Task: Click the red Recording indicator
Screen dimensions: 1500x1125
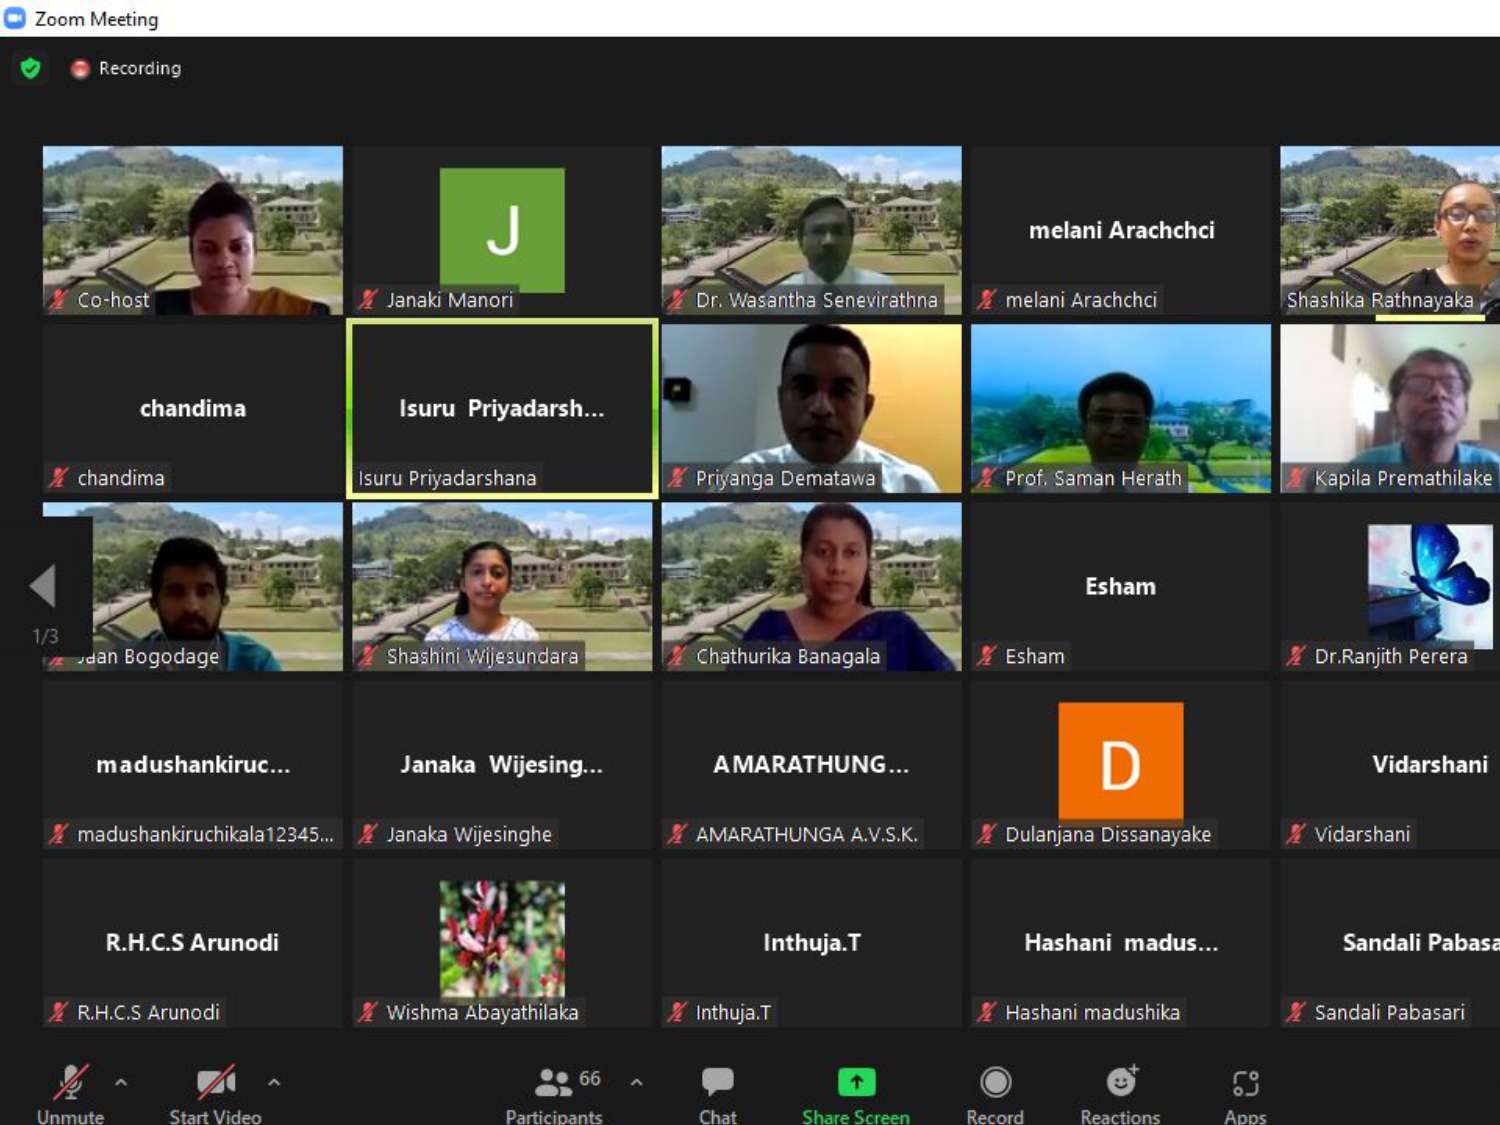Action: click(x=126, y=68)
